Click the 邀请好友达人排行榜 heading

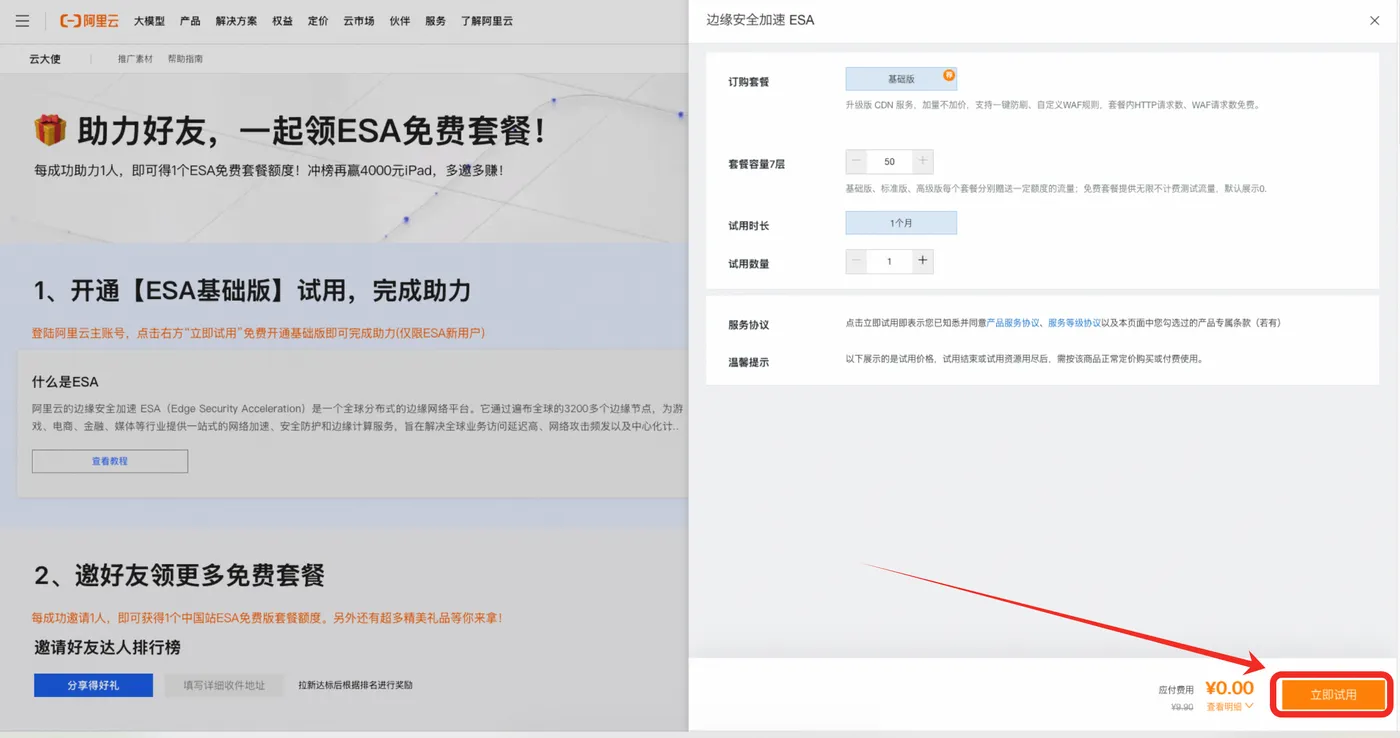tap(108, 648)
